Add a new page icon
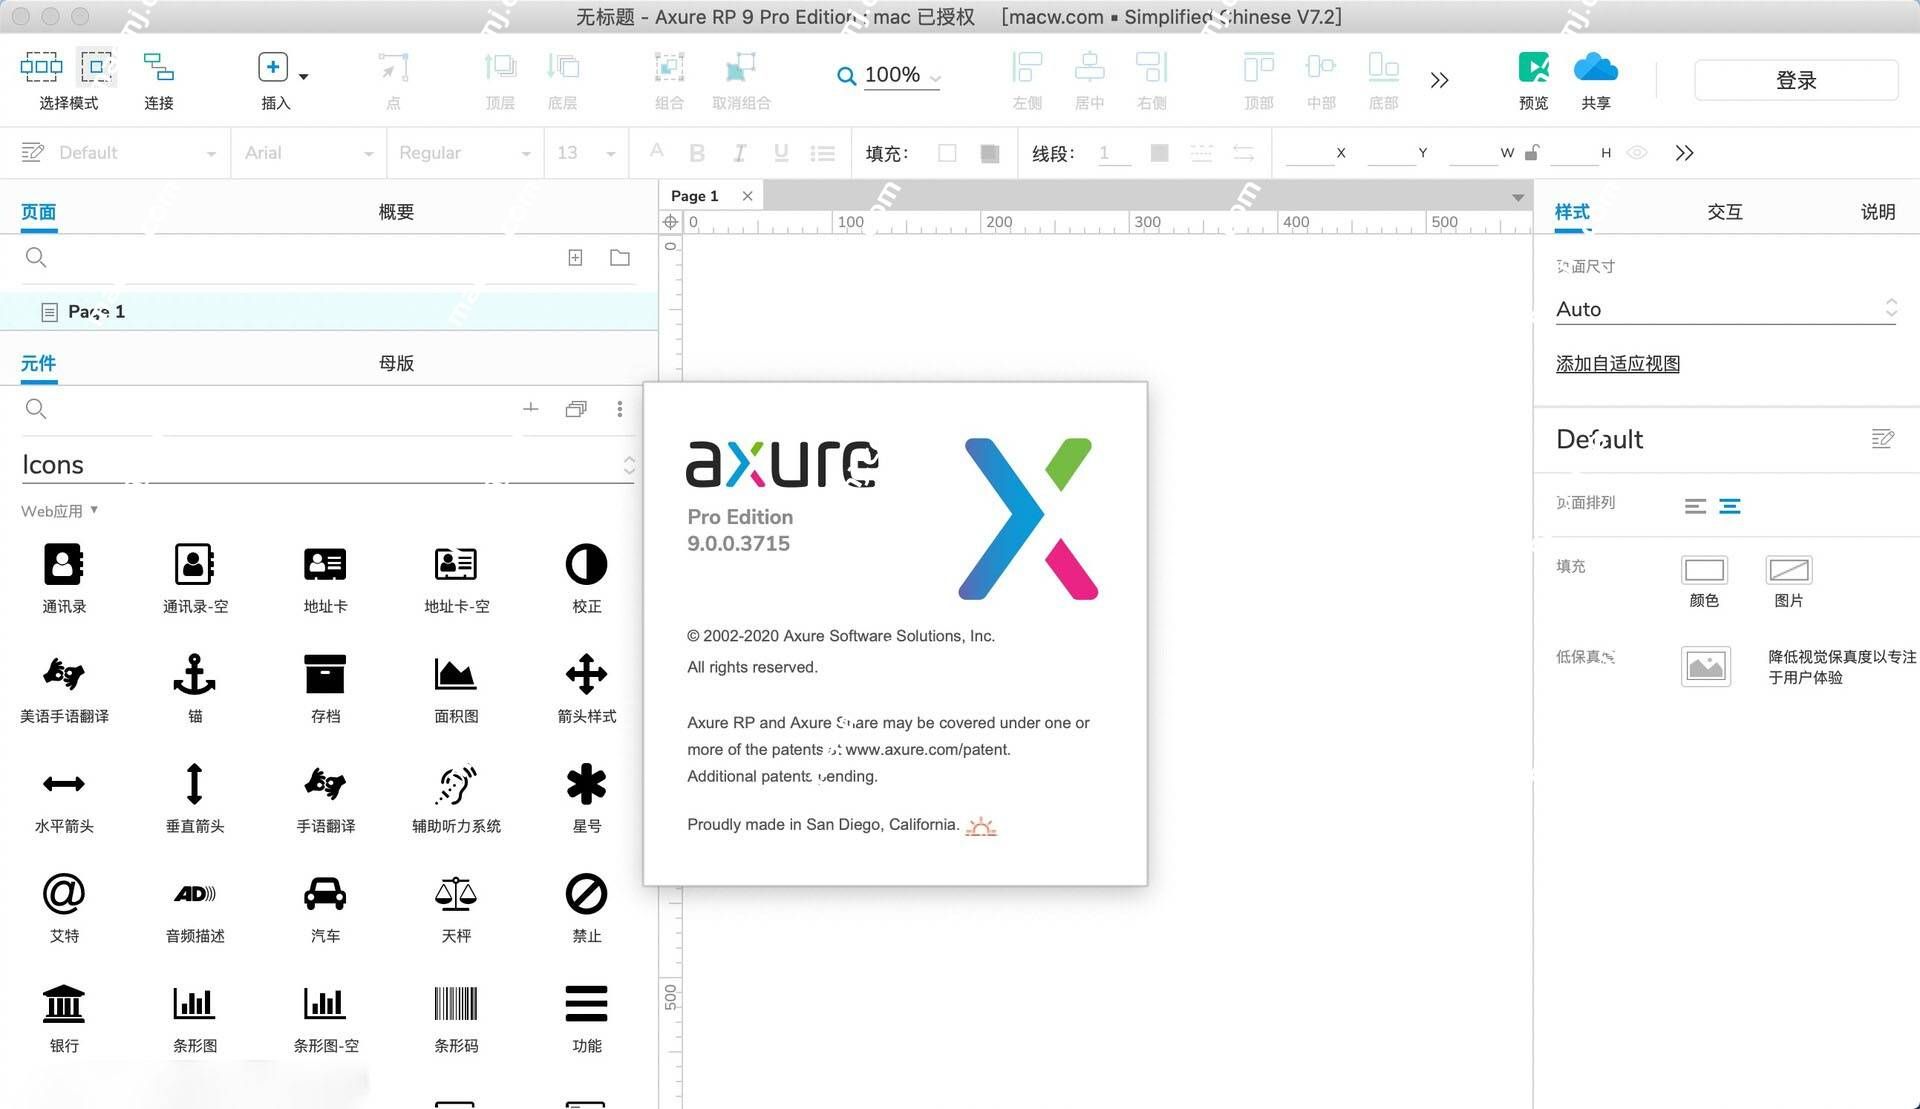1920x1109 pixels. [x=575, y=258]
